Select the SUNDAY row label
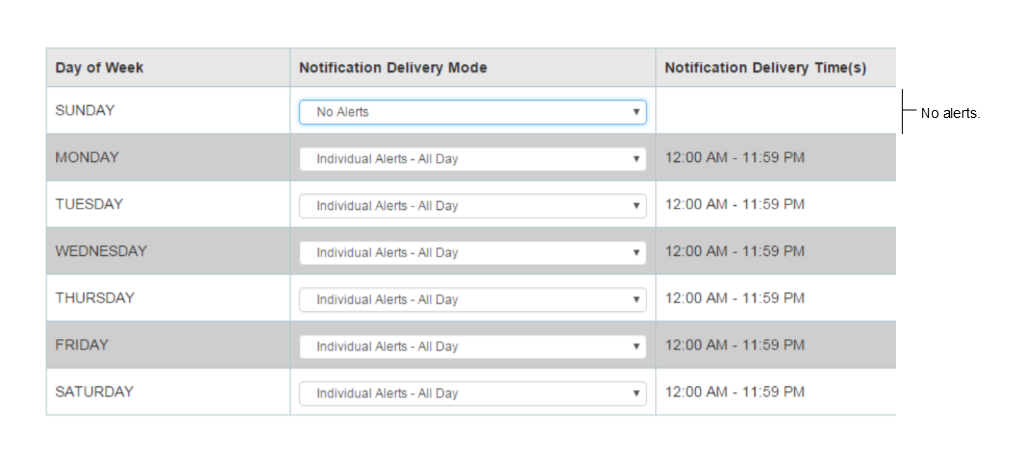Screen dimensions: 1019x458 [85, 110]
